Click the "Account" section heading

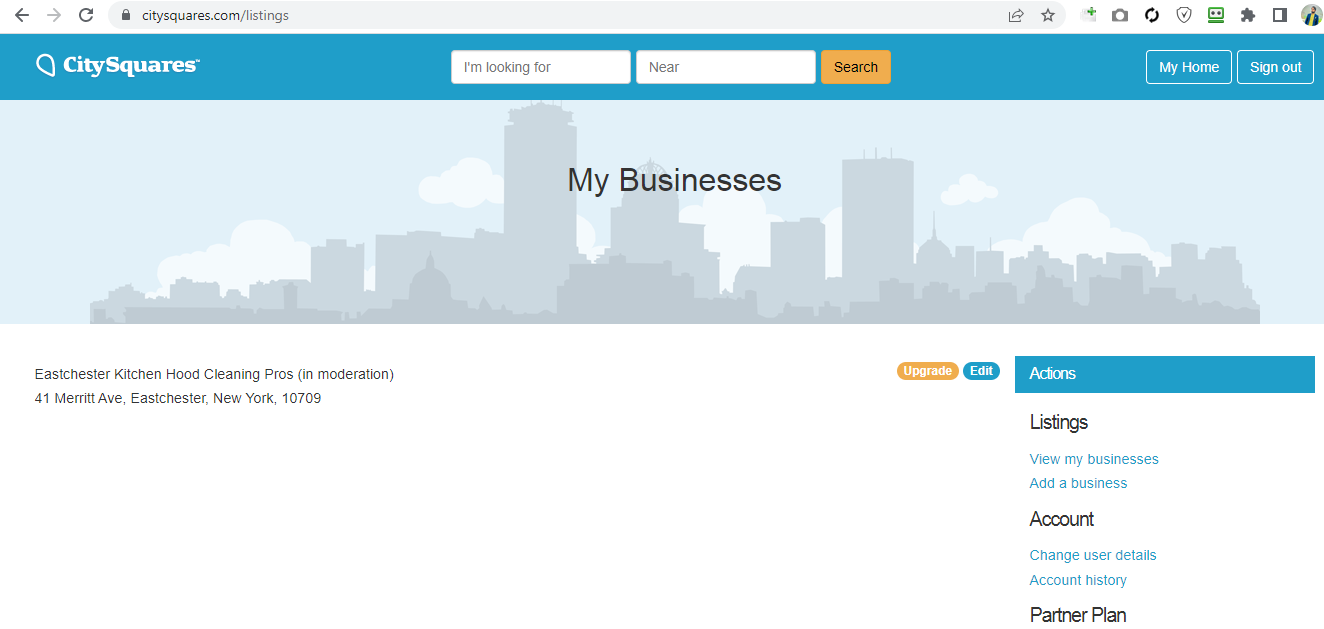pos(1062,519)
